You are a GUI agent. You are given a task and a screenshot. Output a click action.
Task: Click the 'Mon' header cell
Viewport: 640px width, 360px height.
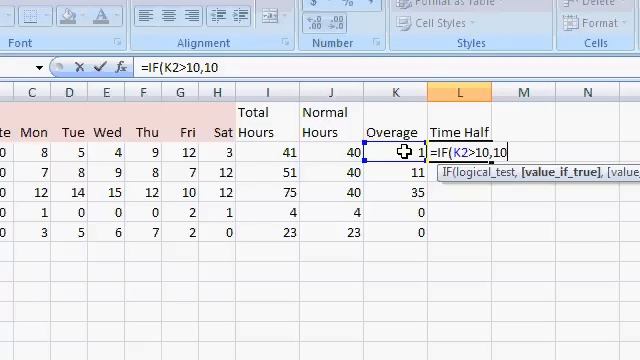pyautogui.click(x=32, y=132)
